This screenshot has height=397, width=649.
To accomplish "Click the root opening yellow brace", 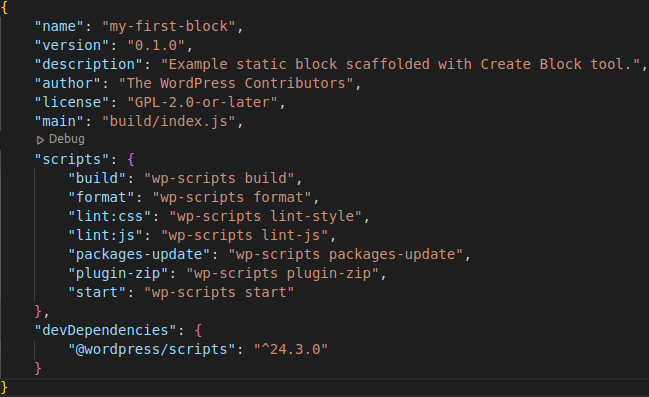I will point(5,8).
